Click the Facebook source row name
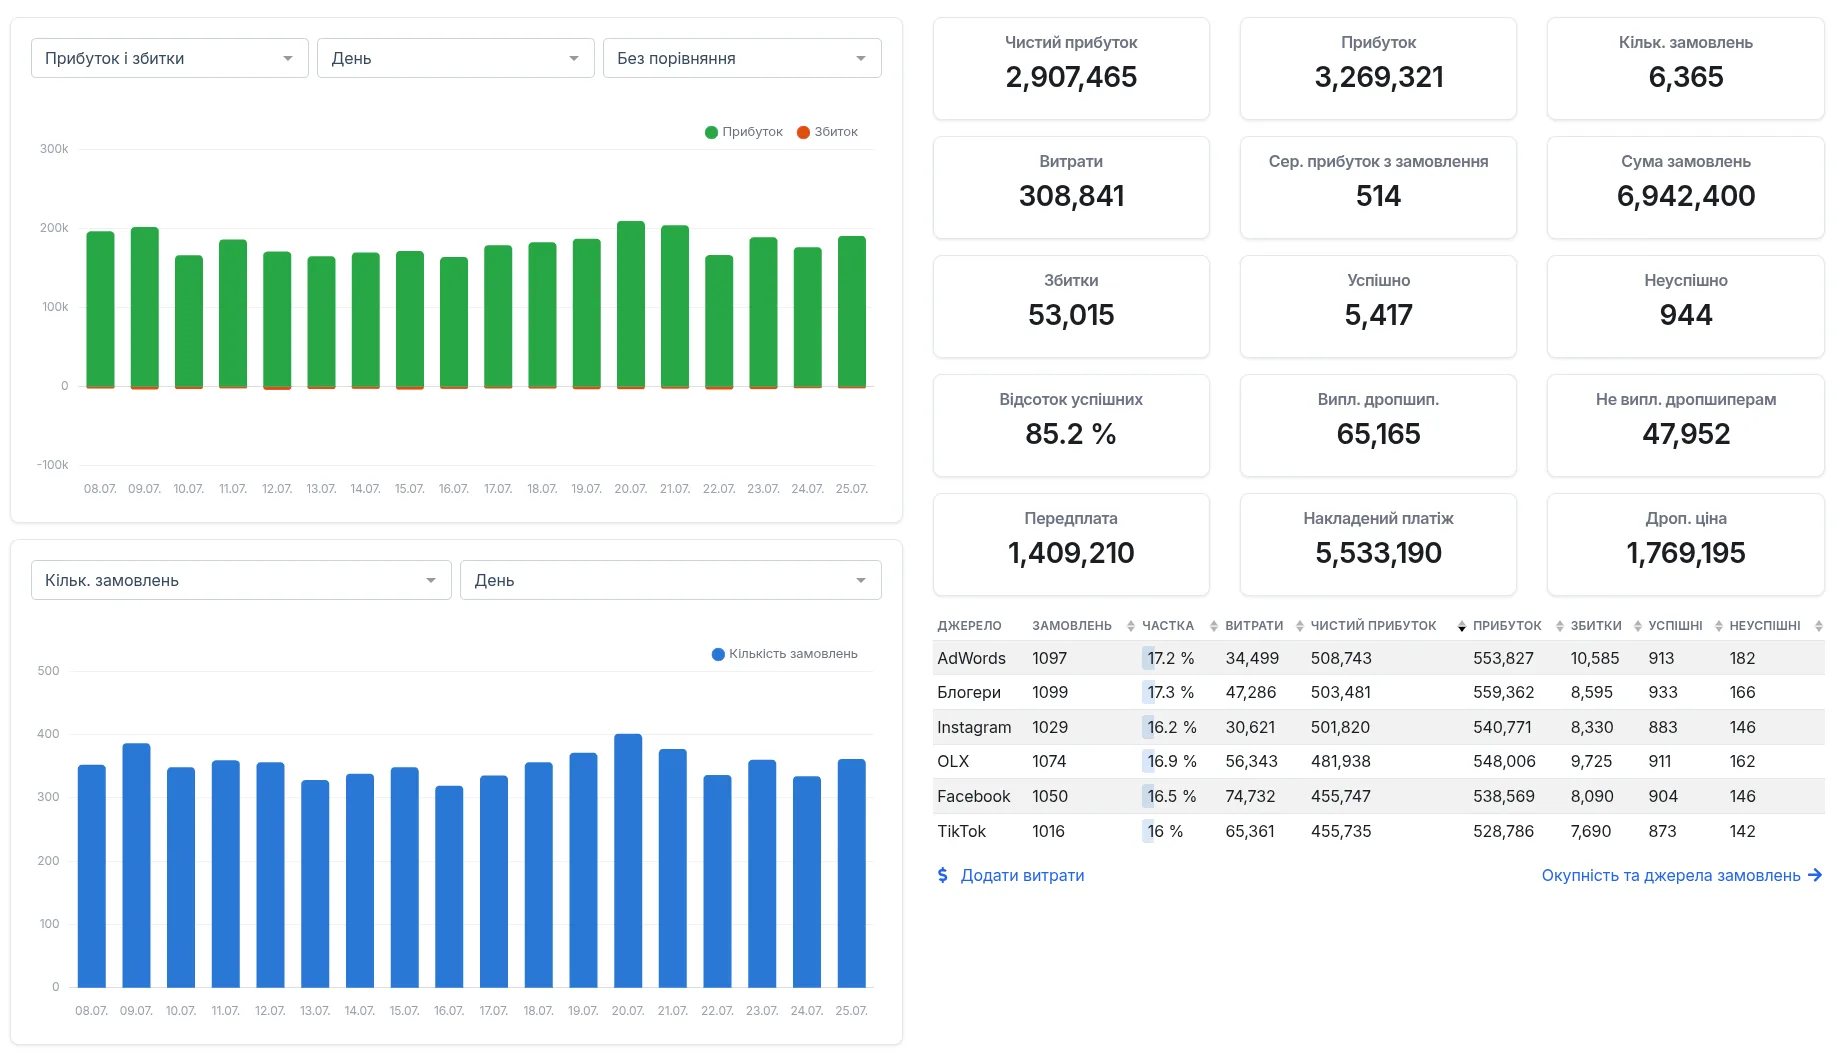 [973, 796]
